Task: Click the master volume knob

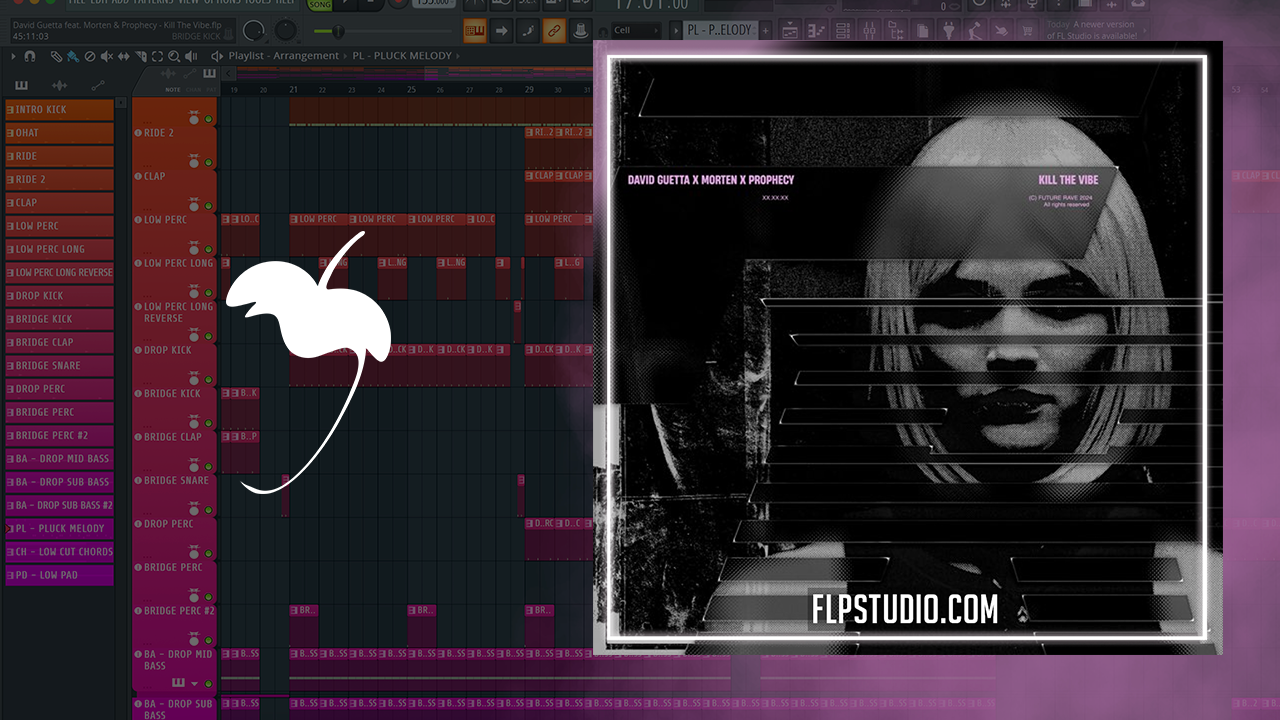Action: [254, 31]
